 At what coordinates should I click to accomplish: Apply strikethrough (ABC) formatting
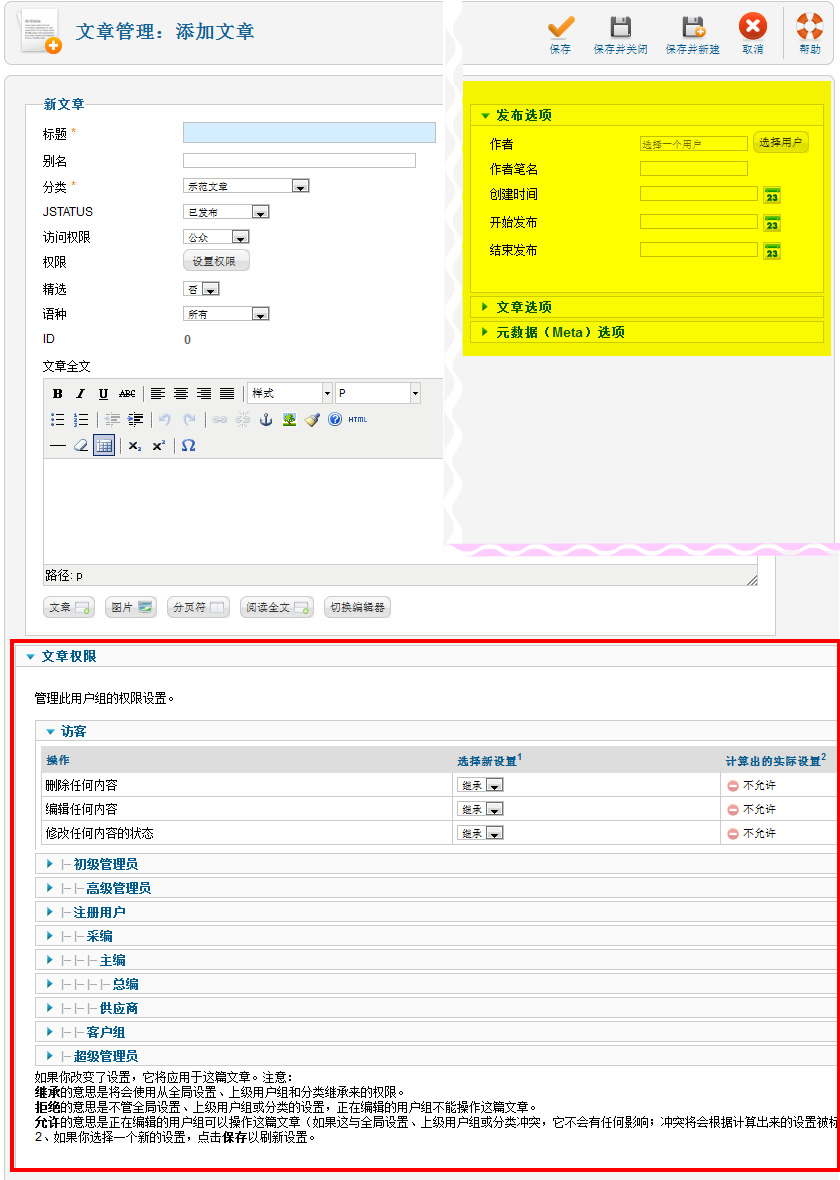point(127,394)
